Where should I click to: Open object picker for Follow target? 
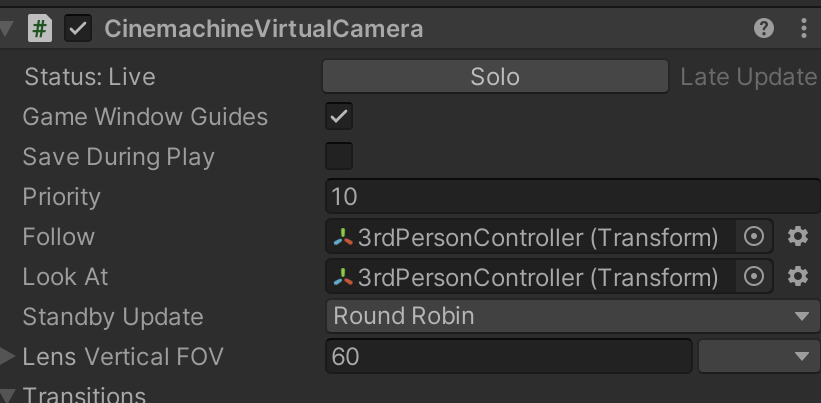coord(755,236)
